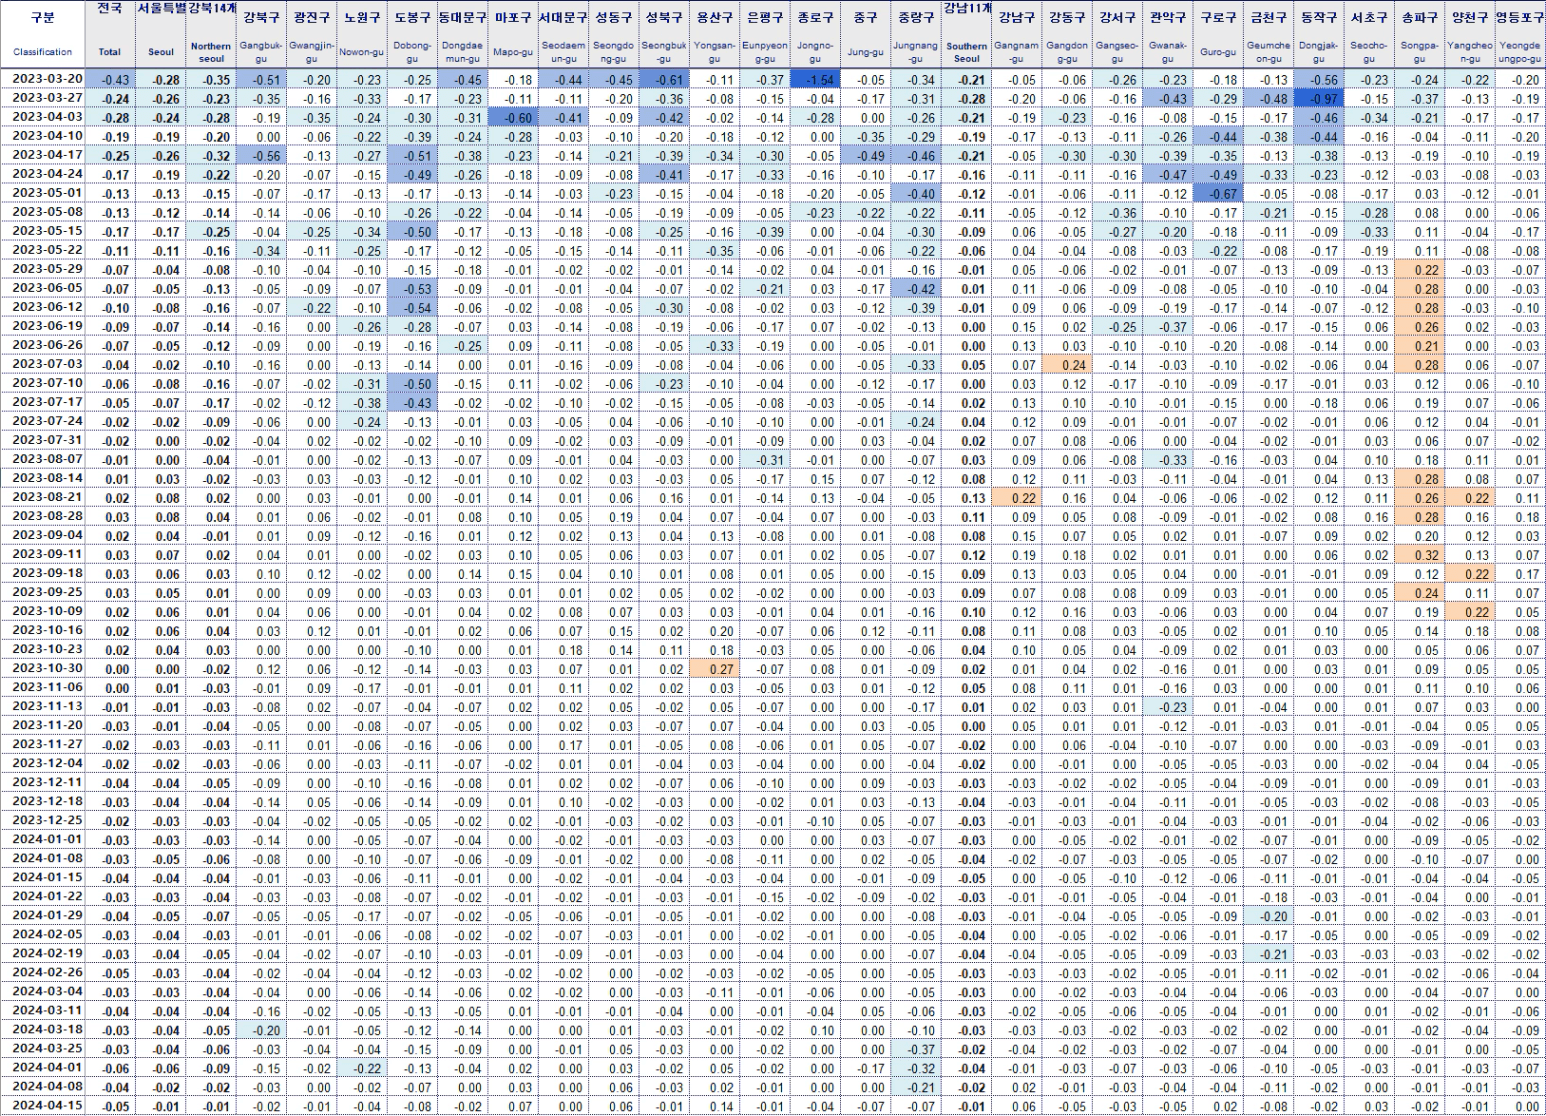The image size is (1546, 1116).
Task: Click the 강동구 column header
Action: click(1067, 17)
